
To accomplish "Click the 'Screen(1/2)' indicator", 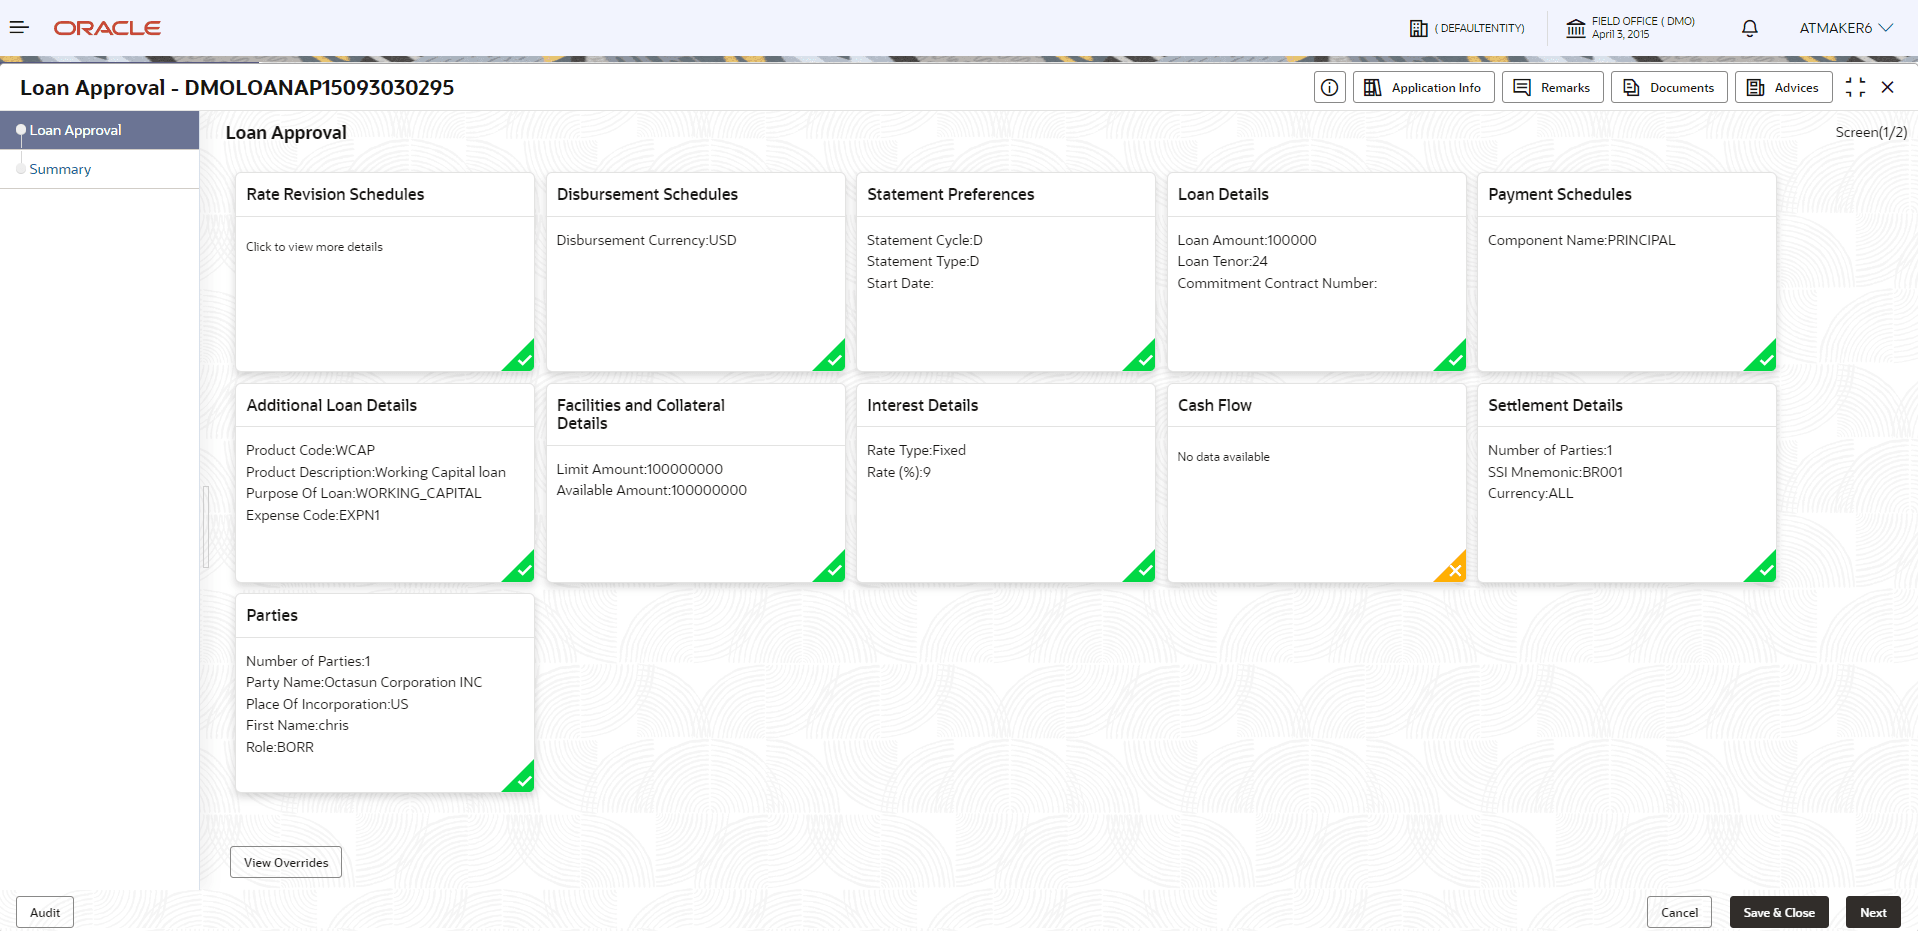I will click(x=1871, y=132).
